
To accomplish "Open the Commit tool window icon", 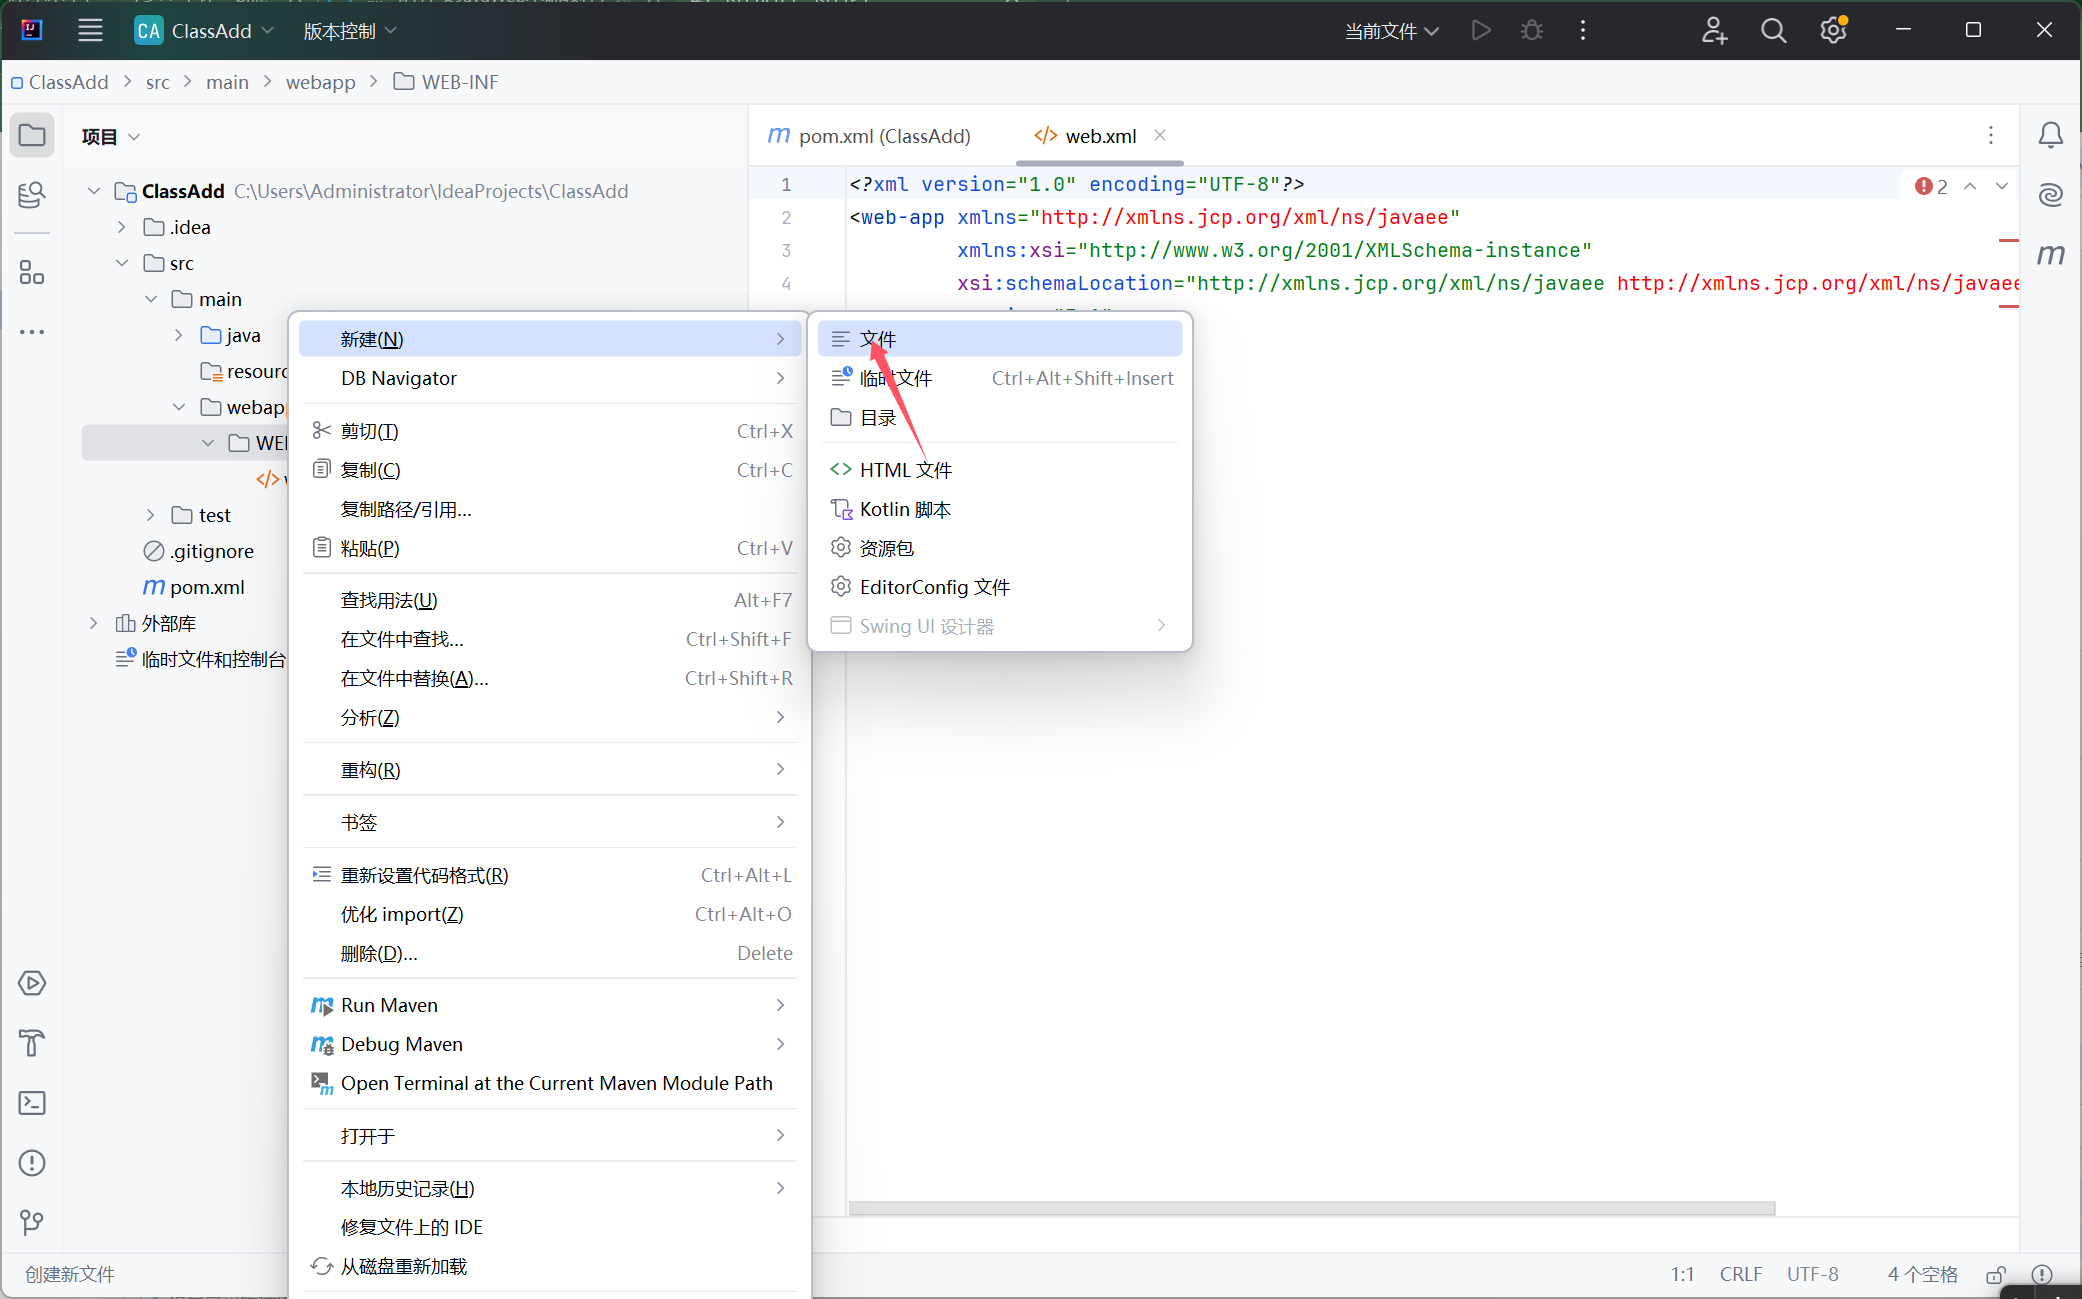I will click(31, 194).
